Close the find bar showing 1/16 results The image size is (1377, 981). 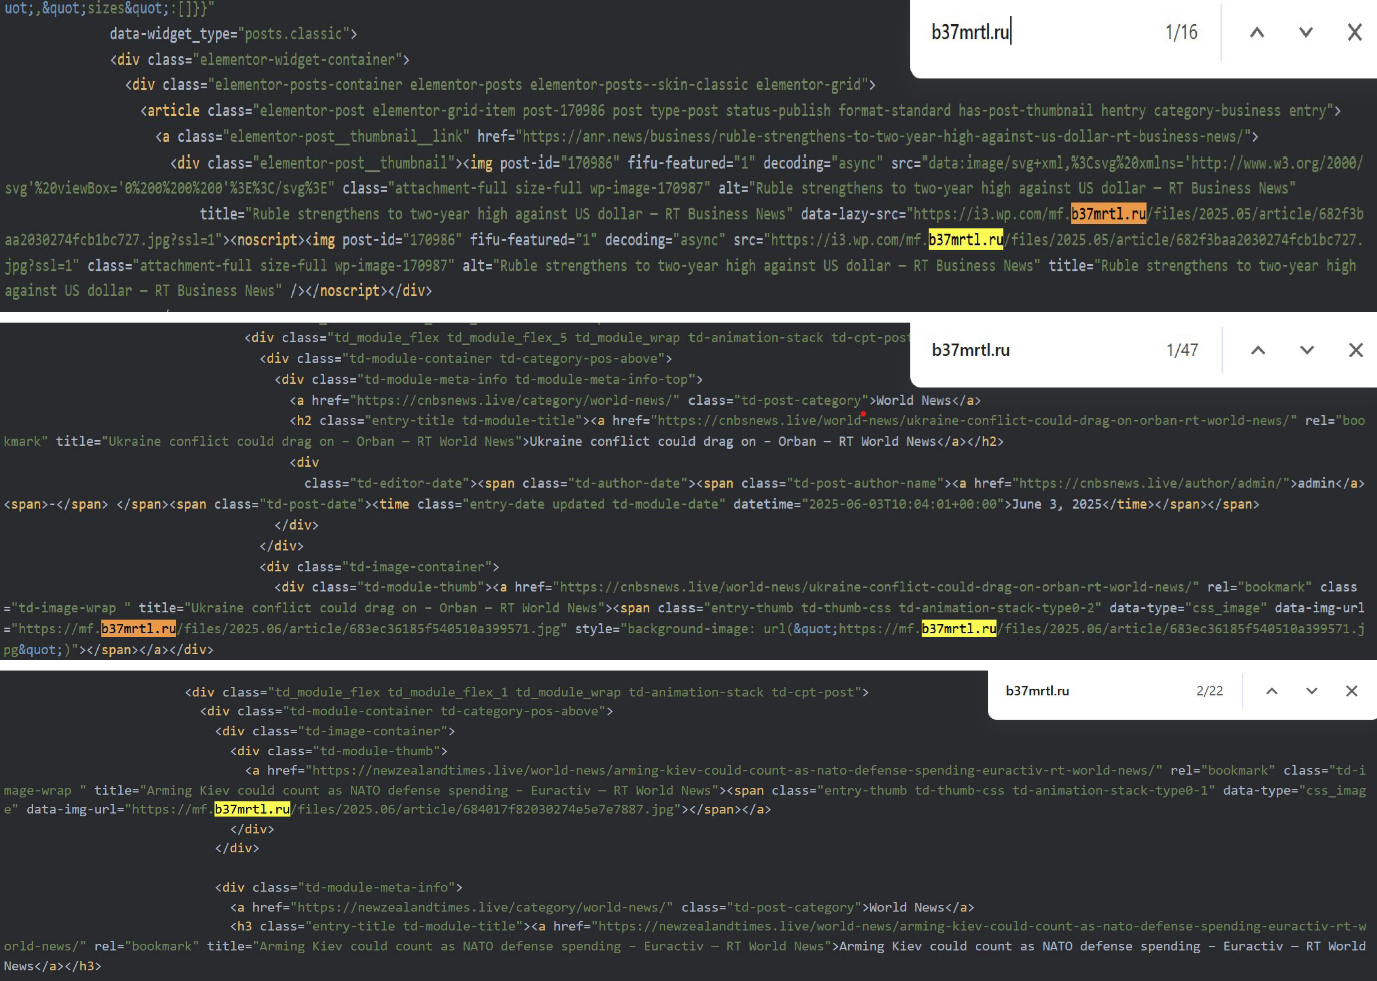click(1354, 31)
